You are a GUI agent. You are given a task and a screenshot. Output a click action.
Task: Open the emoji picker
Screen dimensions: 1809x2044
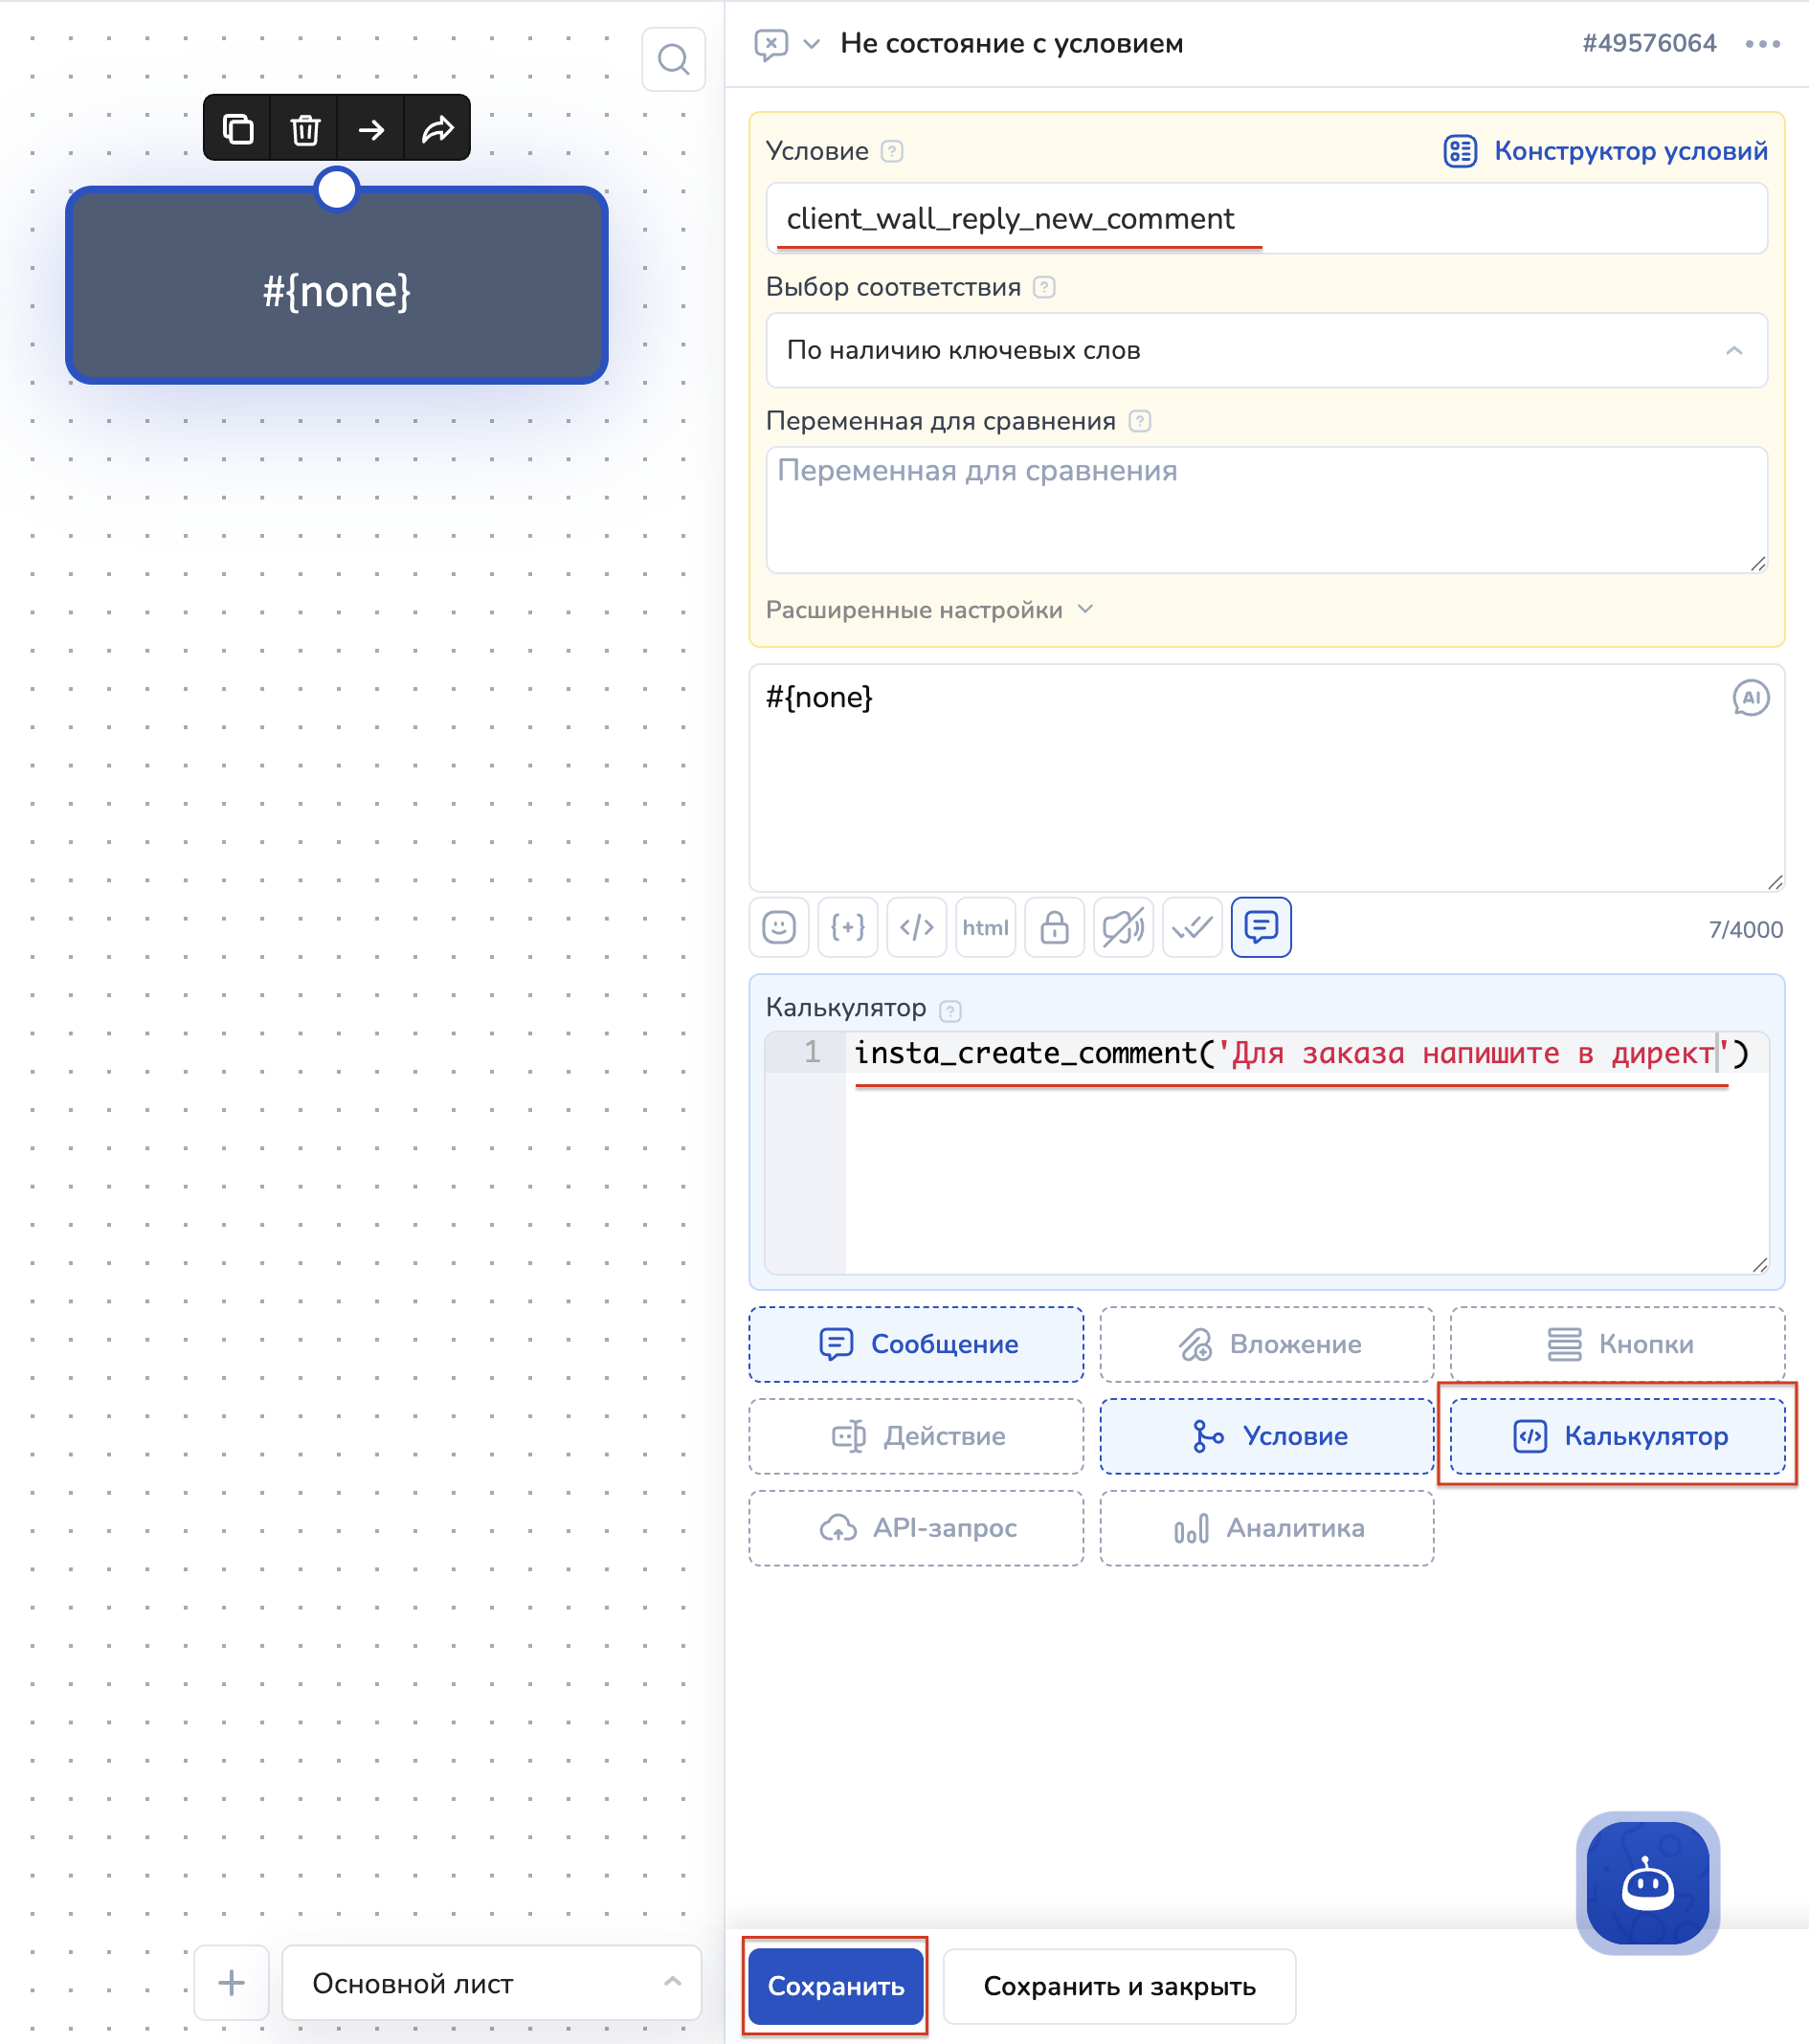779,927
